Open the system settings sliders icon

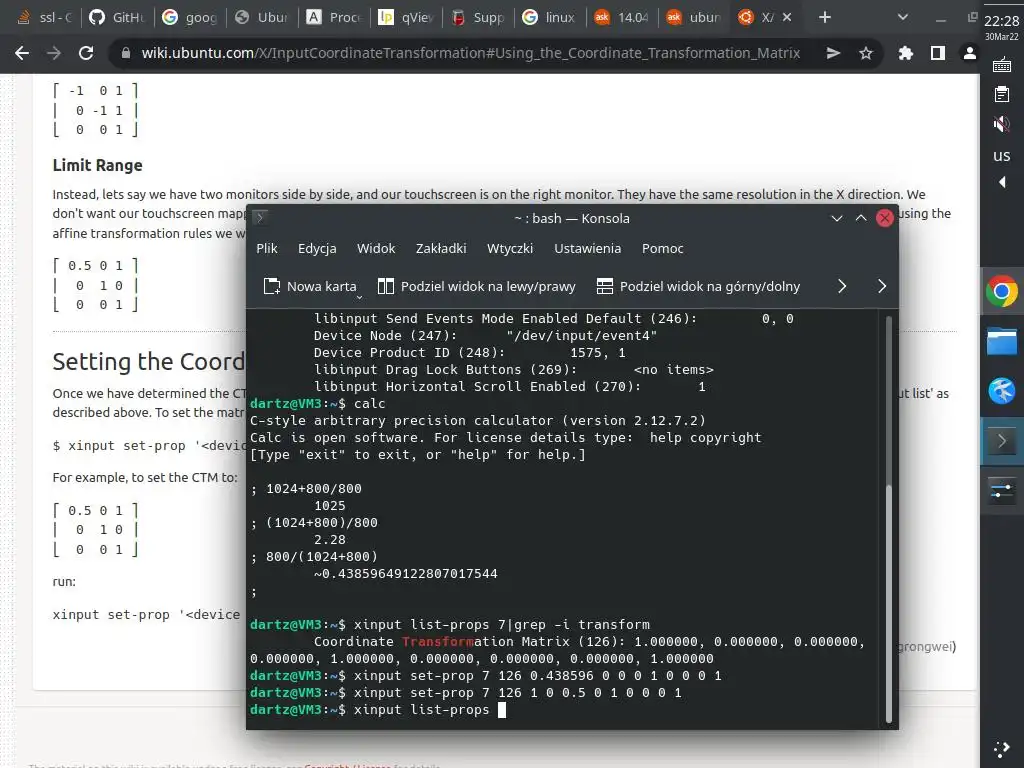coord(1002,490)
